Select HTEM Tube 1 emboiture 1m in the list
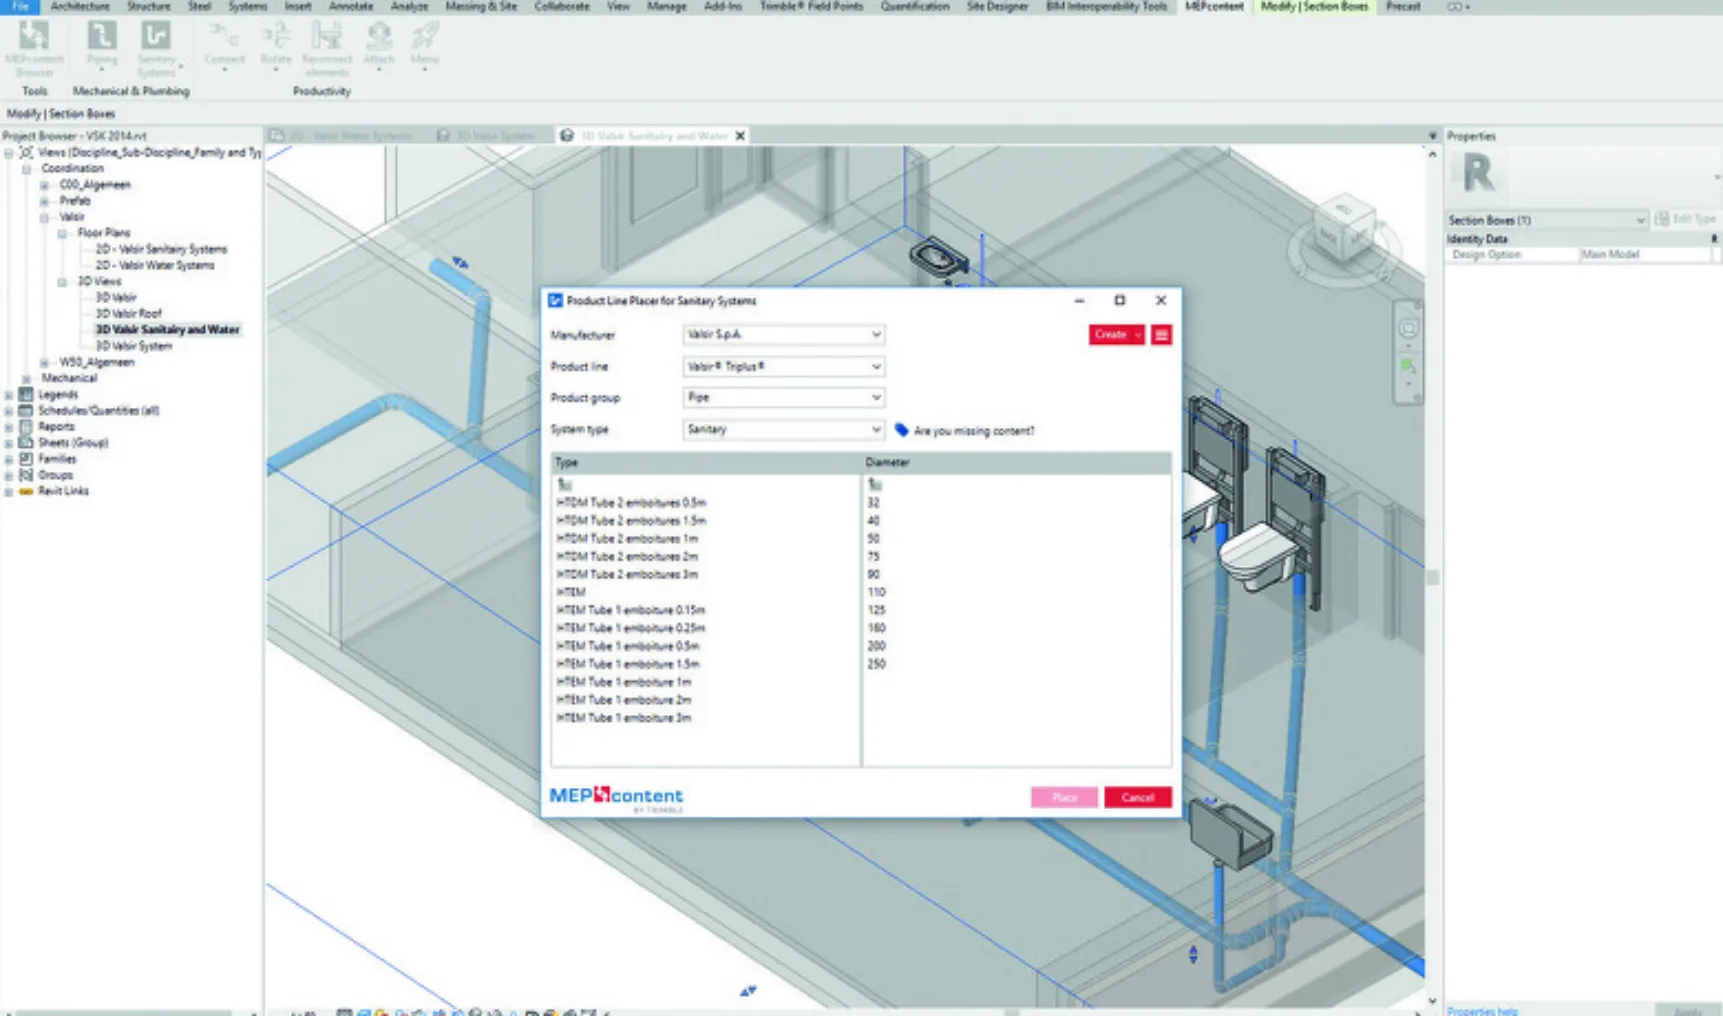Viewport: 1723px width, 1016px height. click(622, 682)
